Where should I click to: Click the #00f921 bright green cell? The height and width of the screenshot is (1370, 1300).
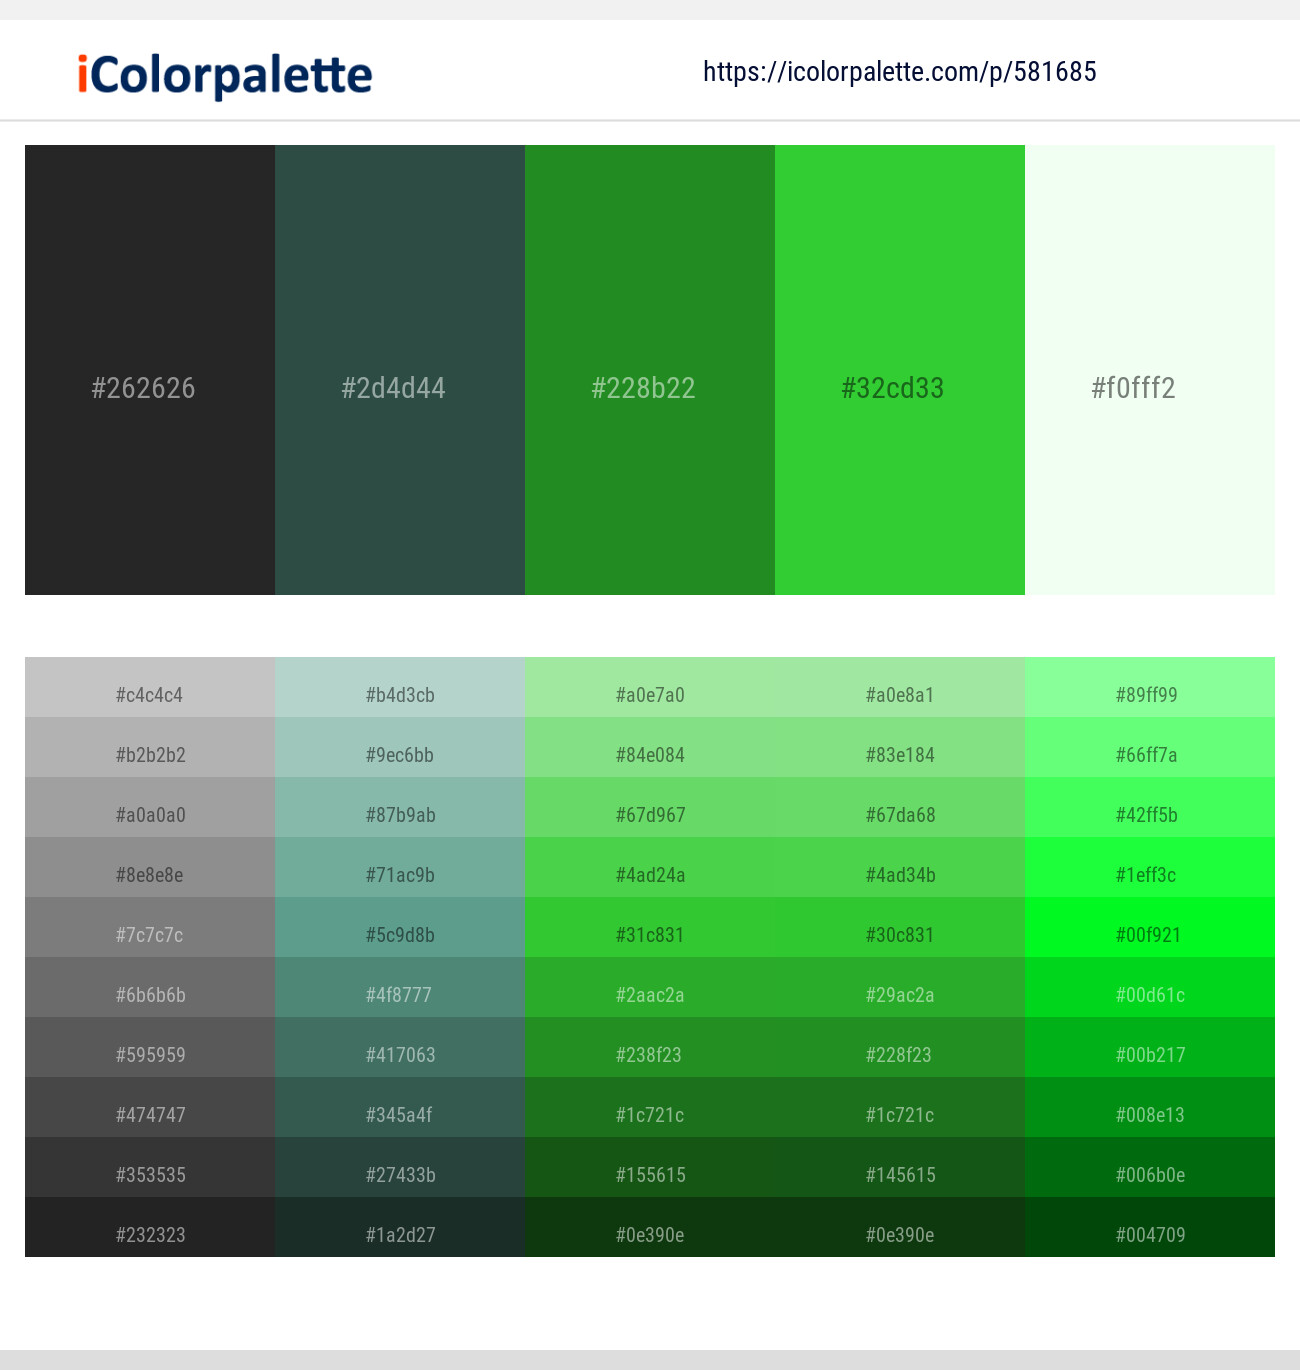click(x=1149, y=935)
